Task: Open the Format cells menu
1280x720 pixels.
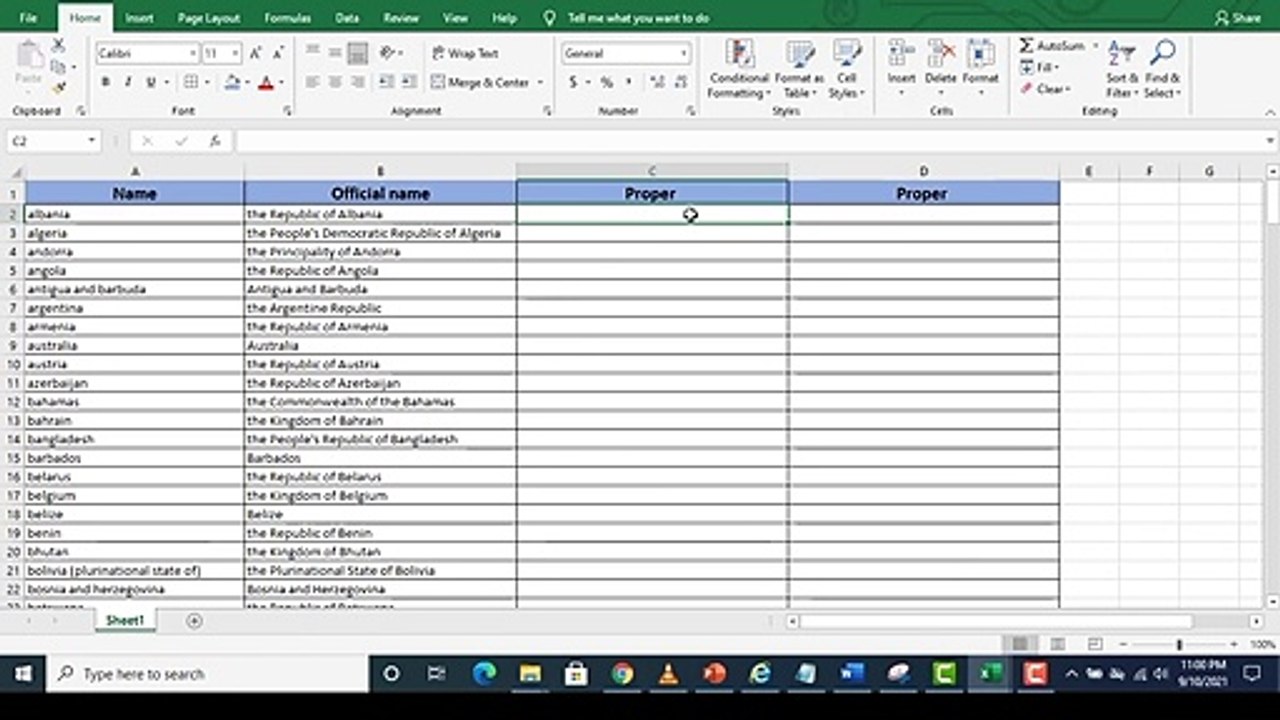Action: (980, 69)
